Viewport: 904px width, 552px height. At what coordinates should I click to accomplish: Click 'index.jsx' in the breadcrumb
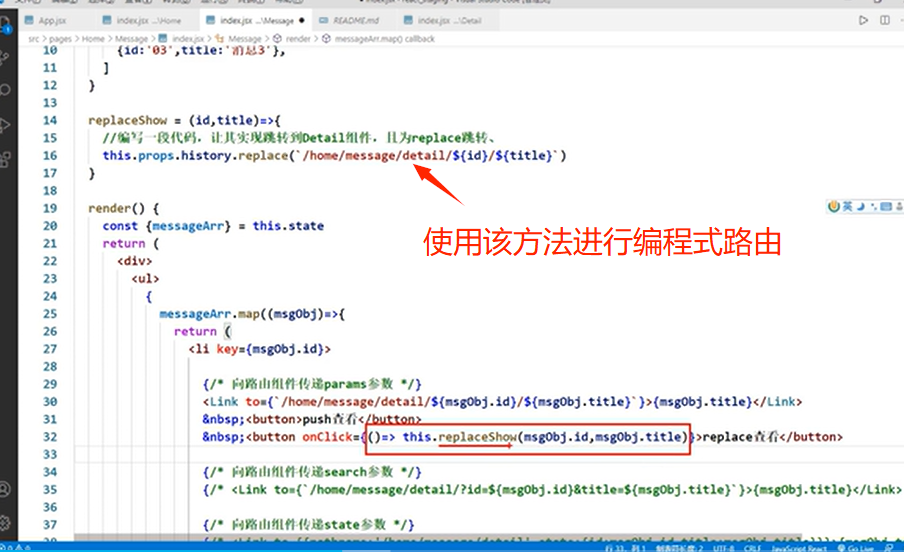(x=187, y=39)
